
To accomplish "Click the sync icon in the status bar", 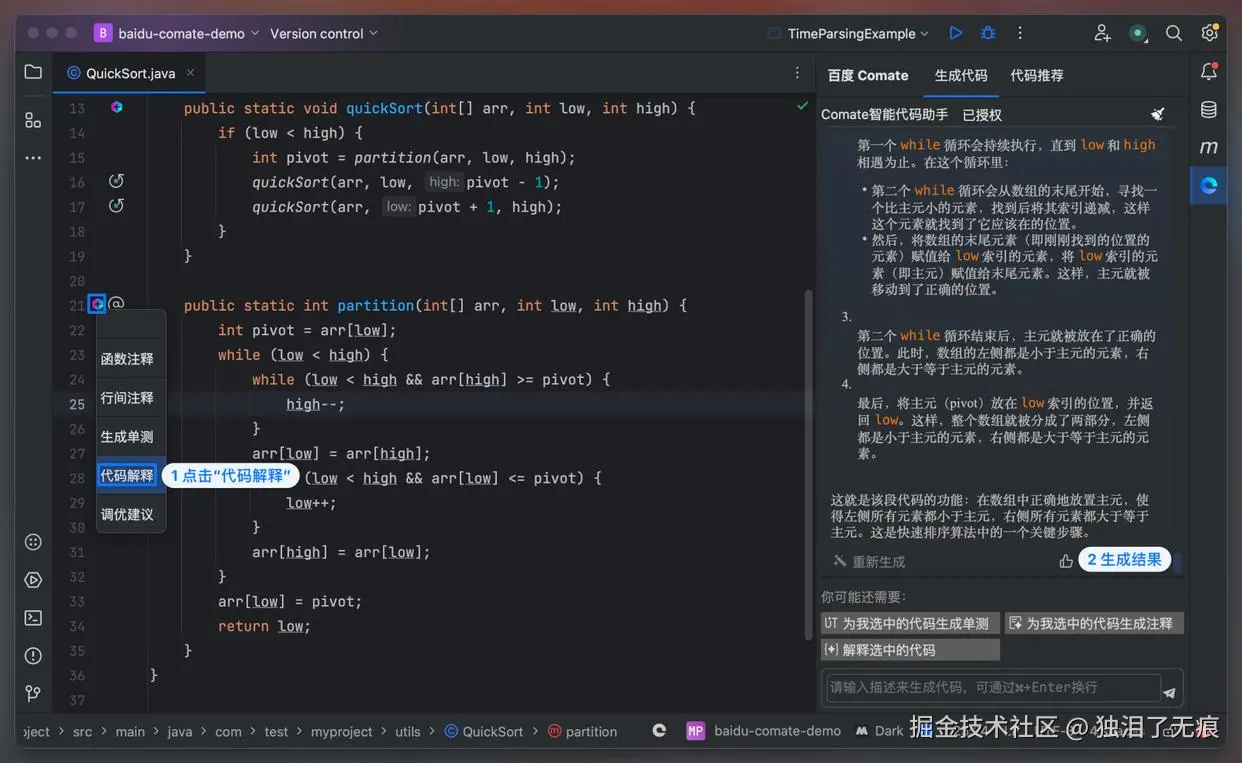I will point(659,731).
